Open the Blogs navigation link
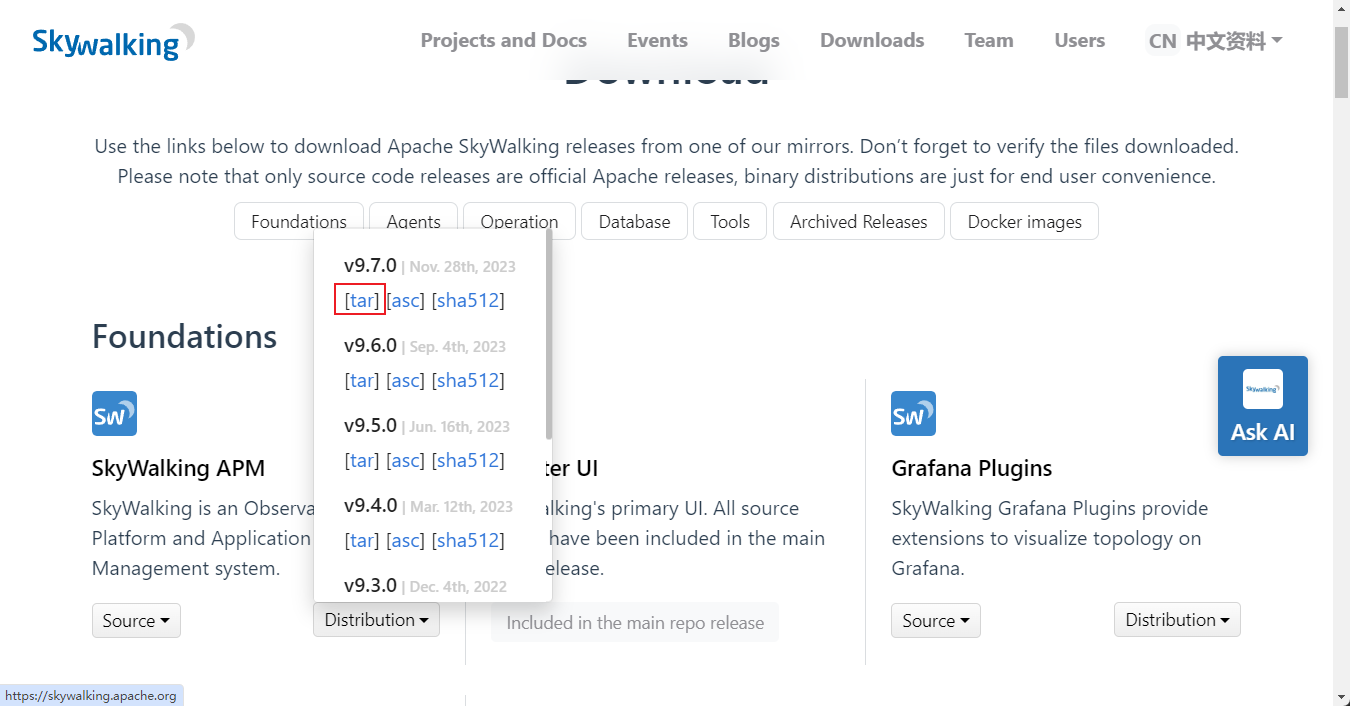1350x706 pixels. pos(753,41)
